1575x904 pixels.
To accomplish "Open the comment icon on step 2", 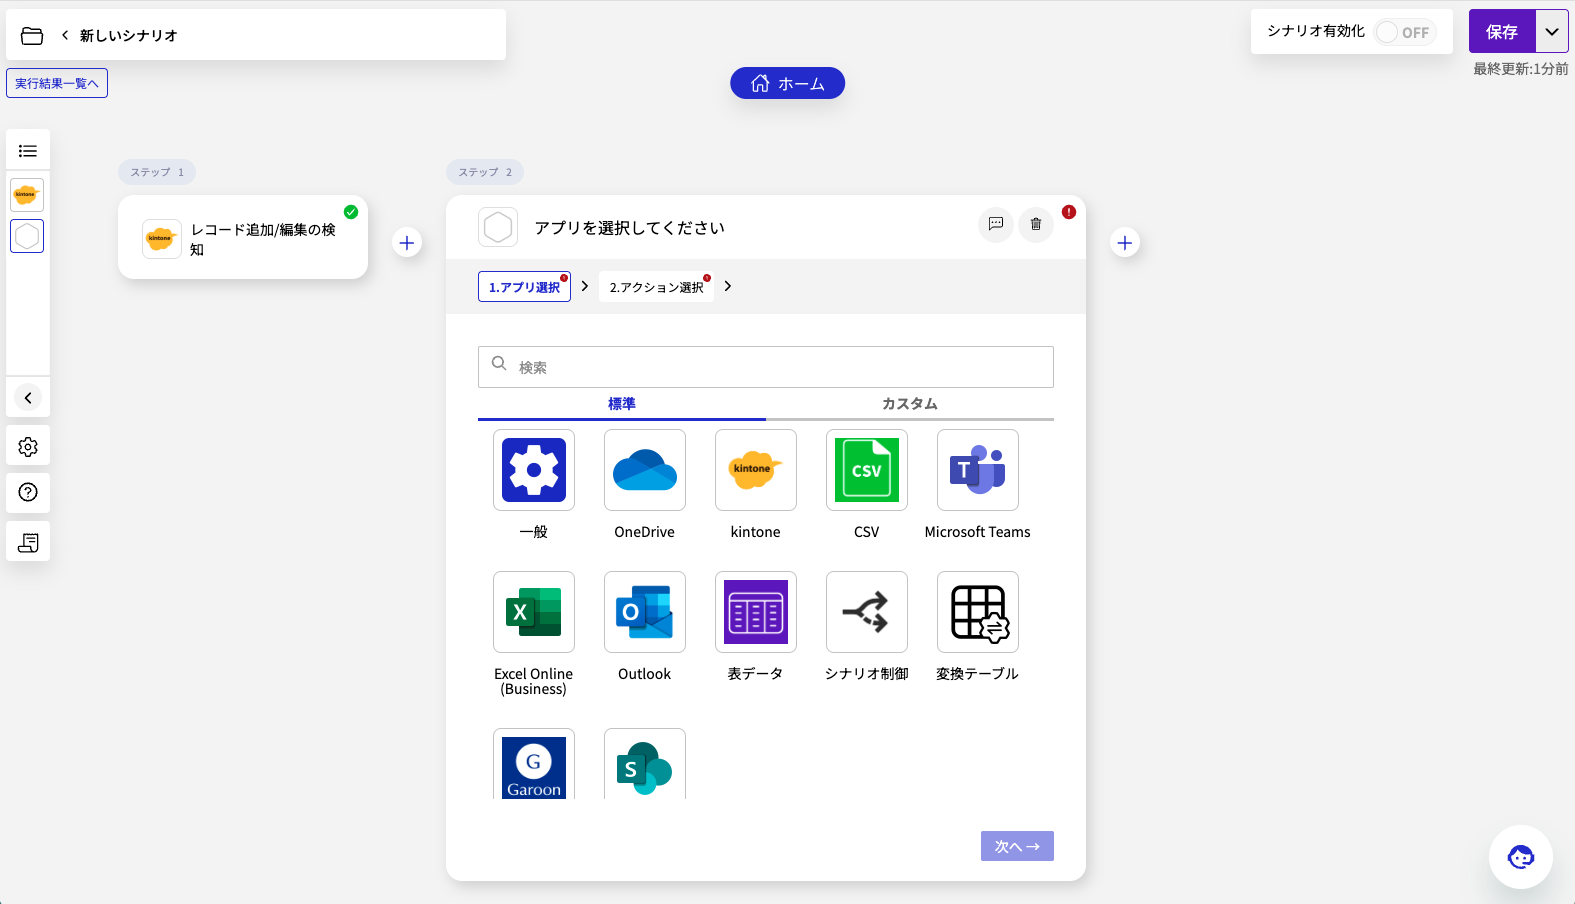I will point(995,224).
